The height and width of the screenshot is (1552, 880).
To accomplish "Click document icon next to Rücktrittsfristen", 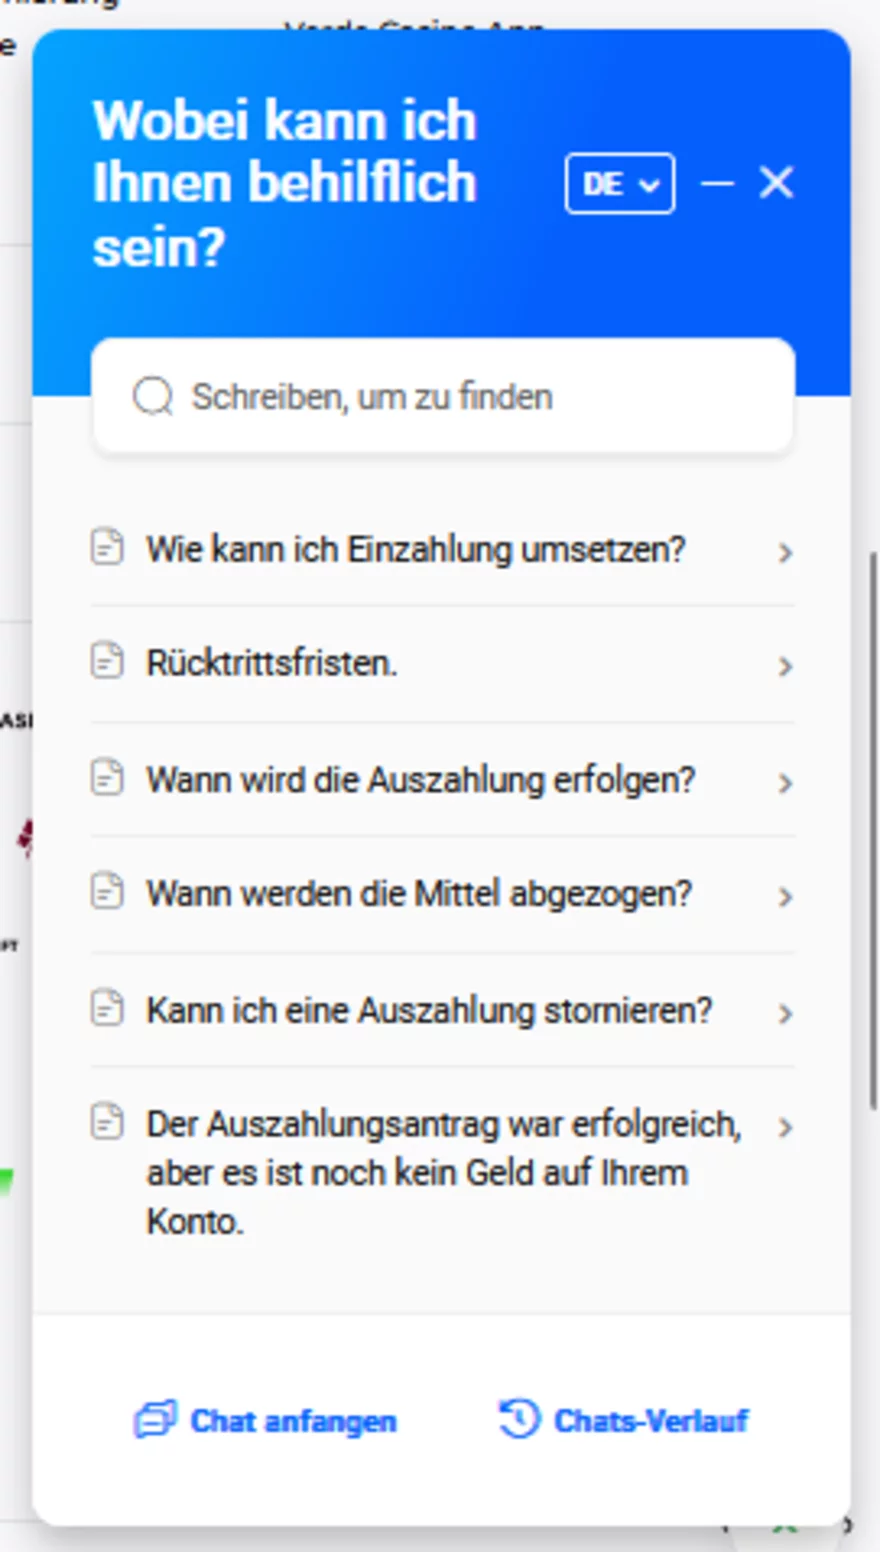I will (107, 661).
